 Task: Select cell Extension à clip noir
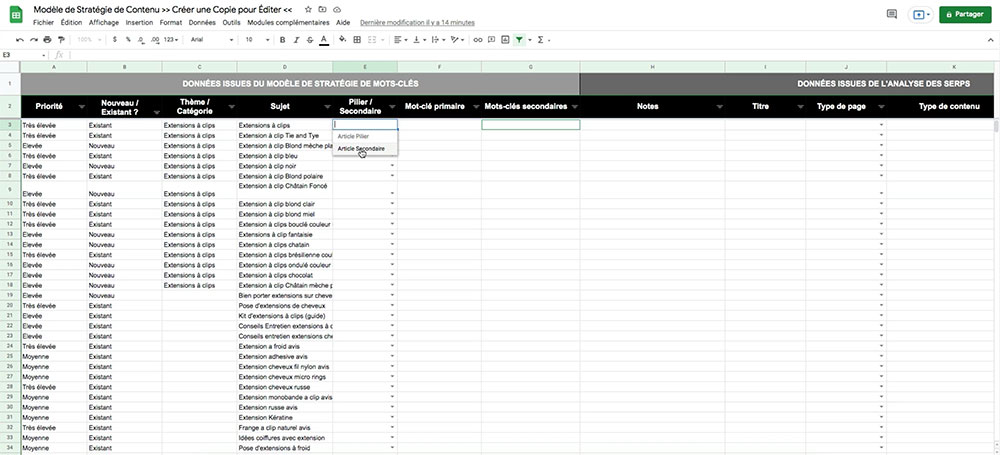click(284, 166)
